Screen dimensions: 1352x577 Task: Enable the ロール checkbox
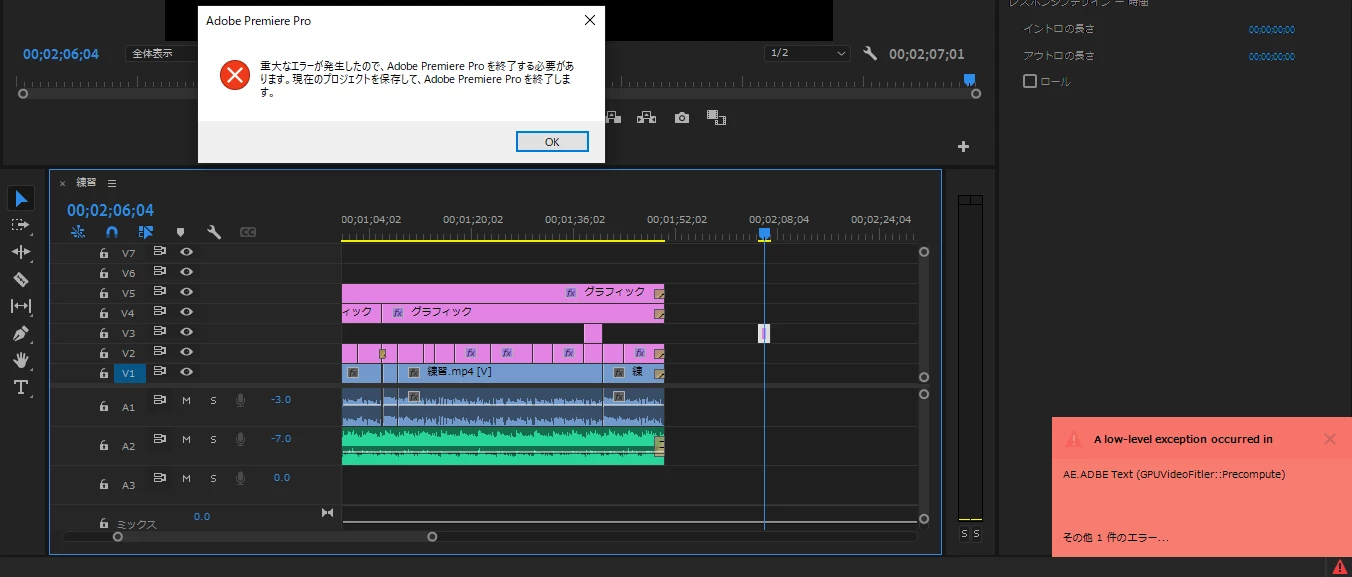[1030, 81]
